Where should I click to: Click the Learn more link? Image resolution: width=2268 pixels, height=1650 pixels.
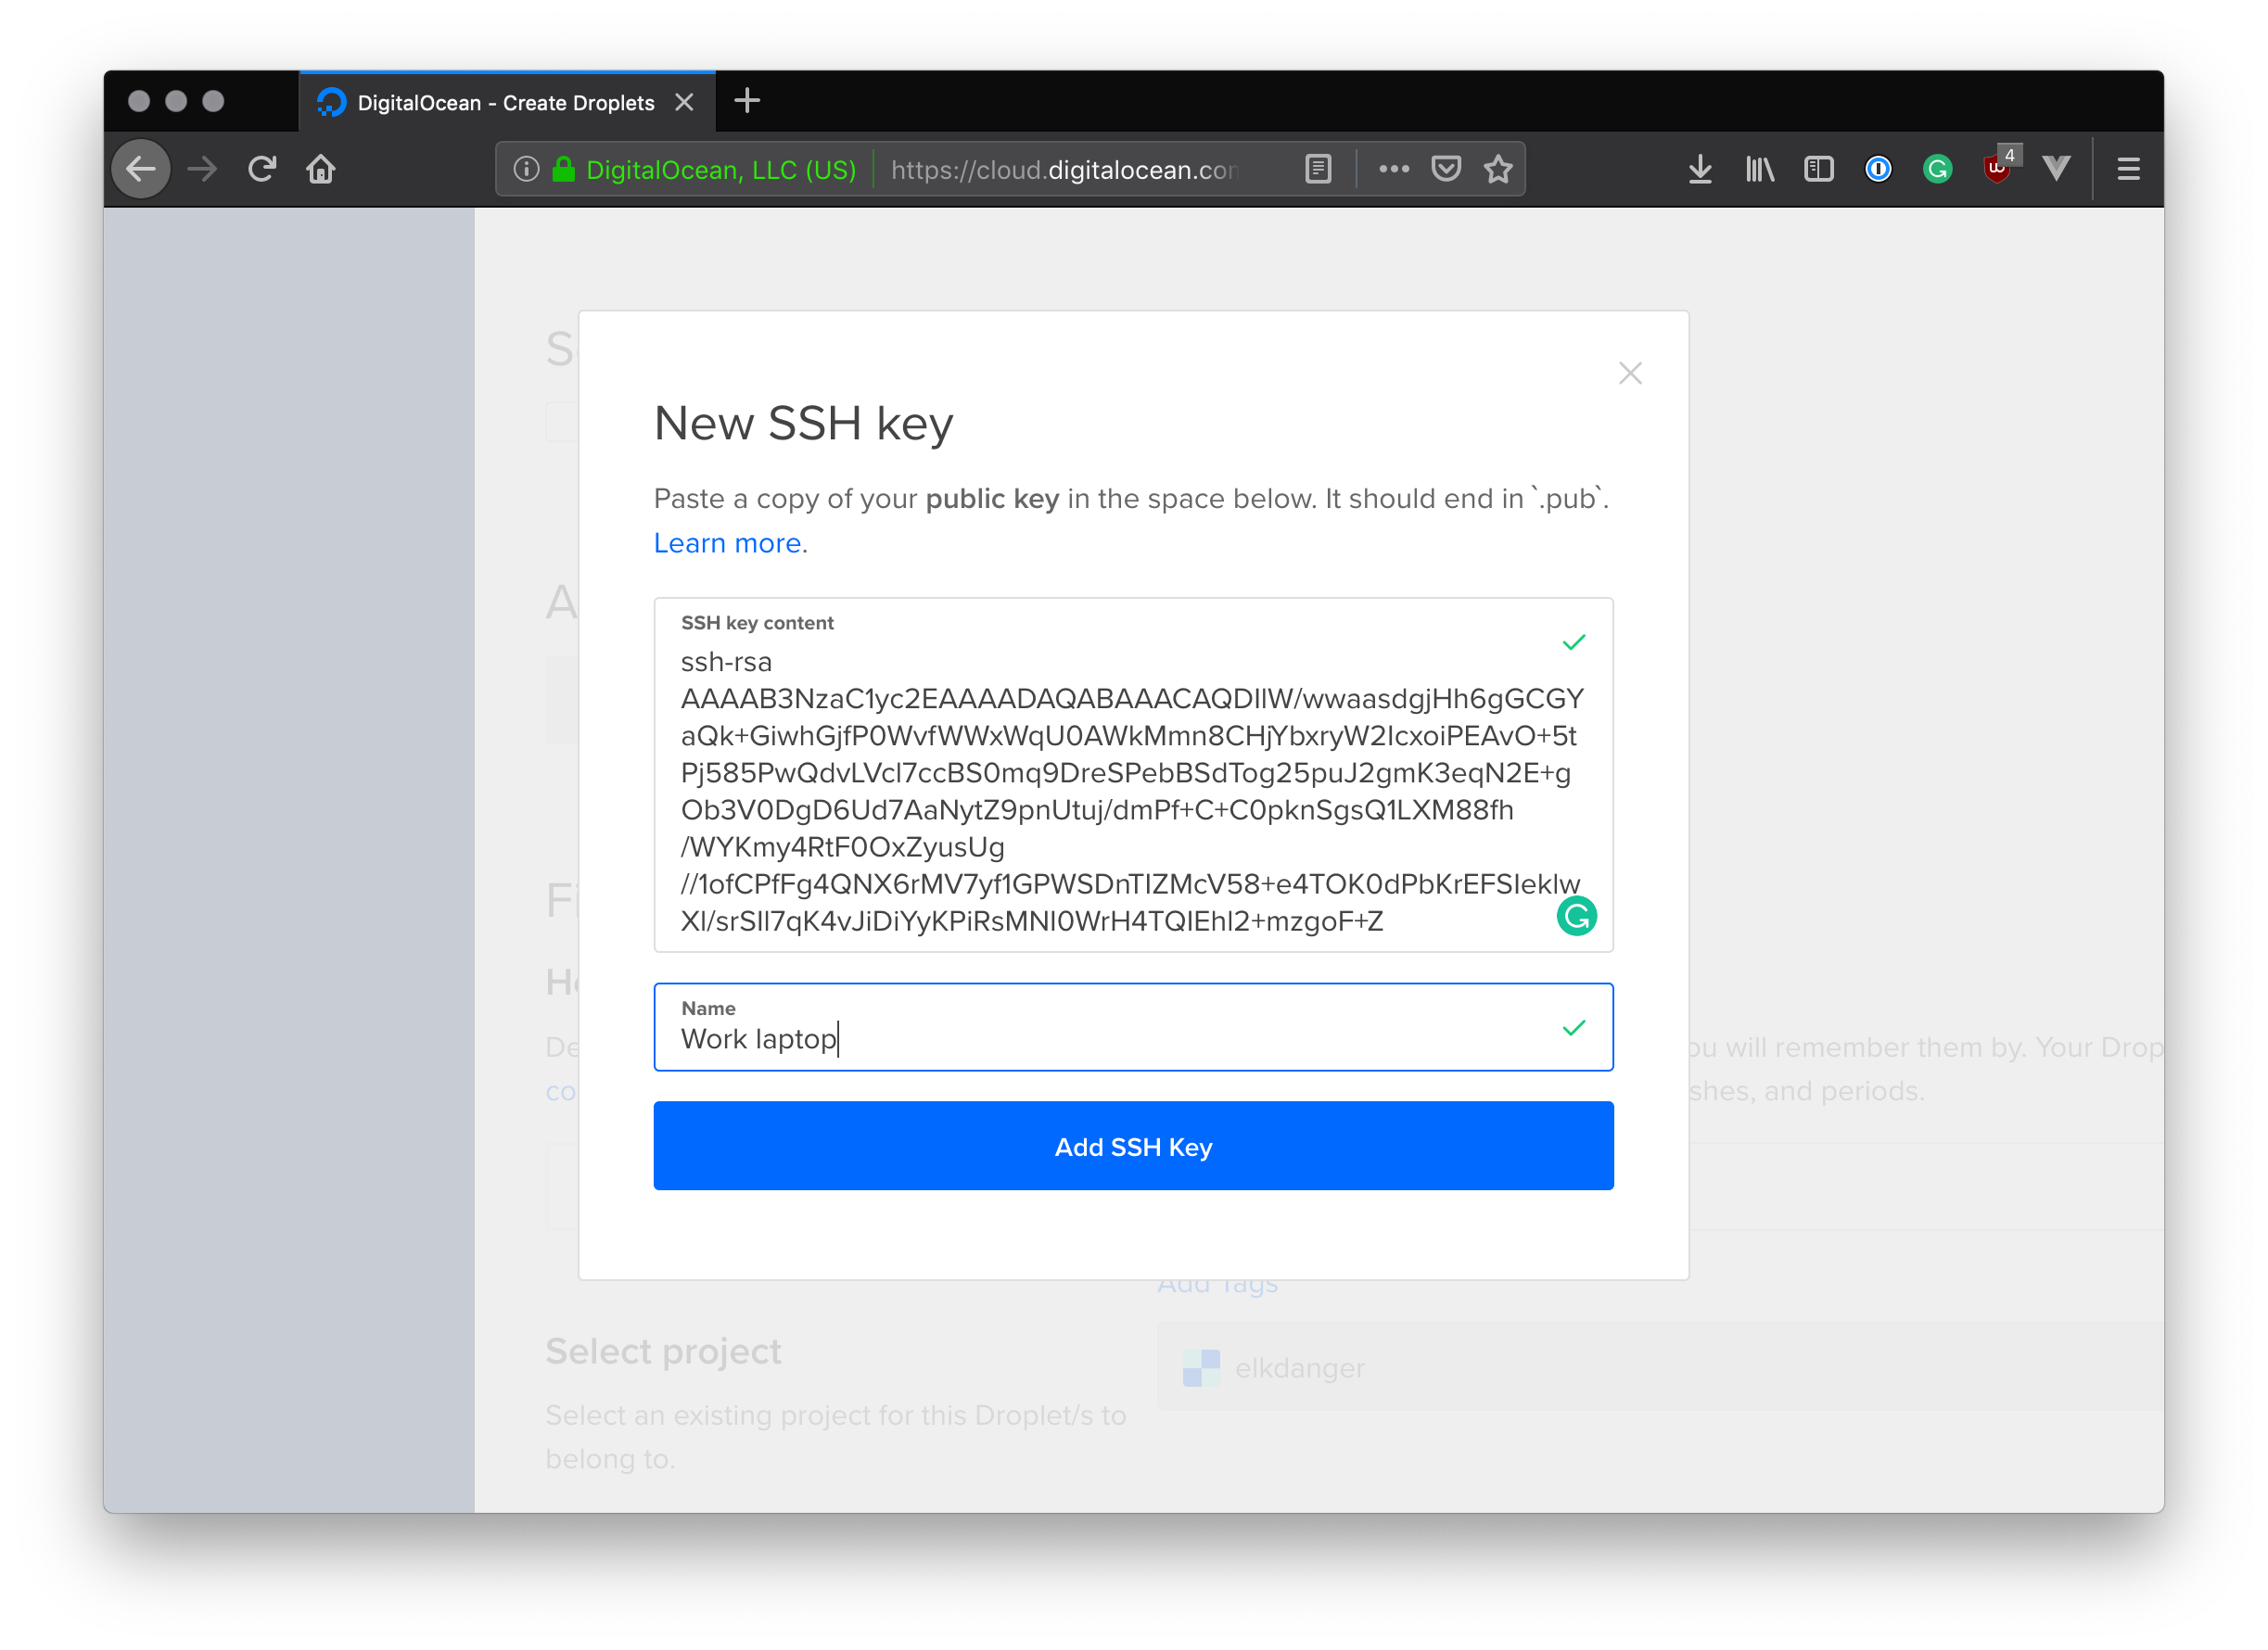[731, 542]
